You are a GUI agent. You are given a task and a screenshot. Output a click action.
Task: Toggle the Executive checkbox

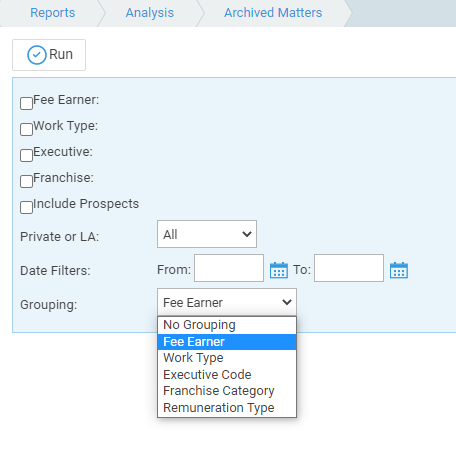[26, 155]
